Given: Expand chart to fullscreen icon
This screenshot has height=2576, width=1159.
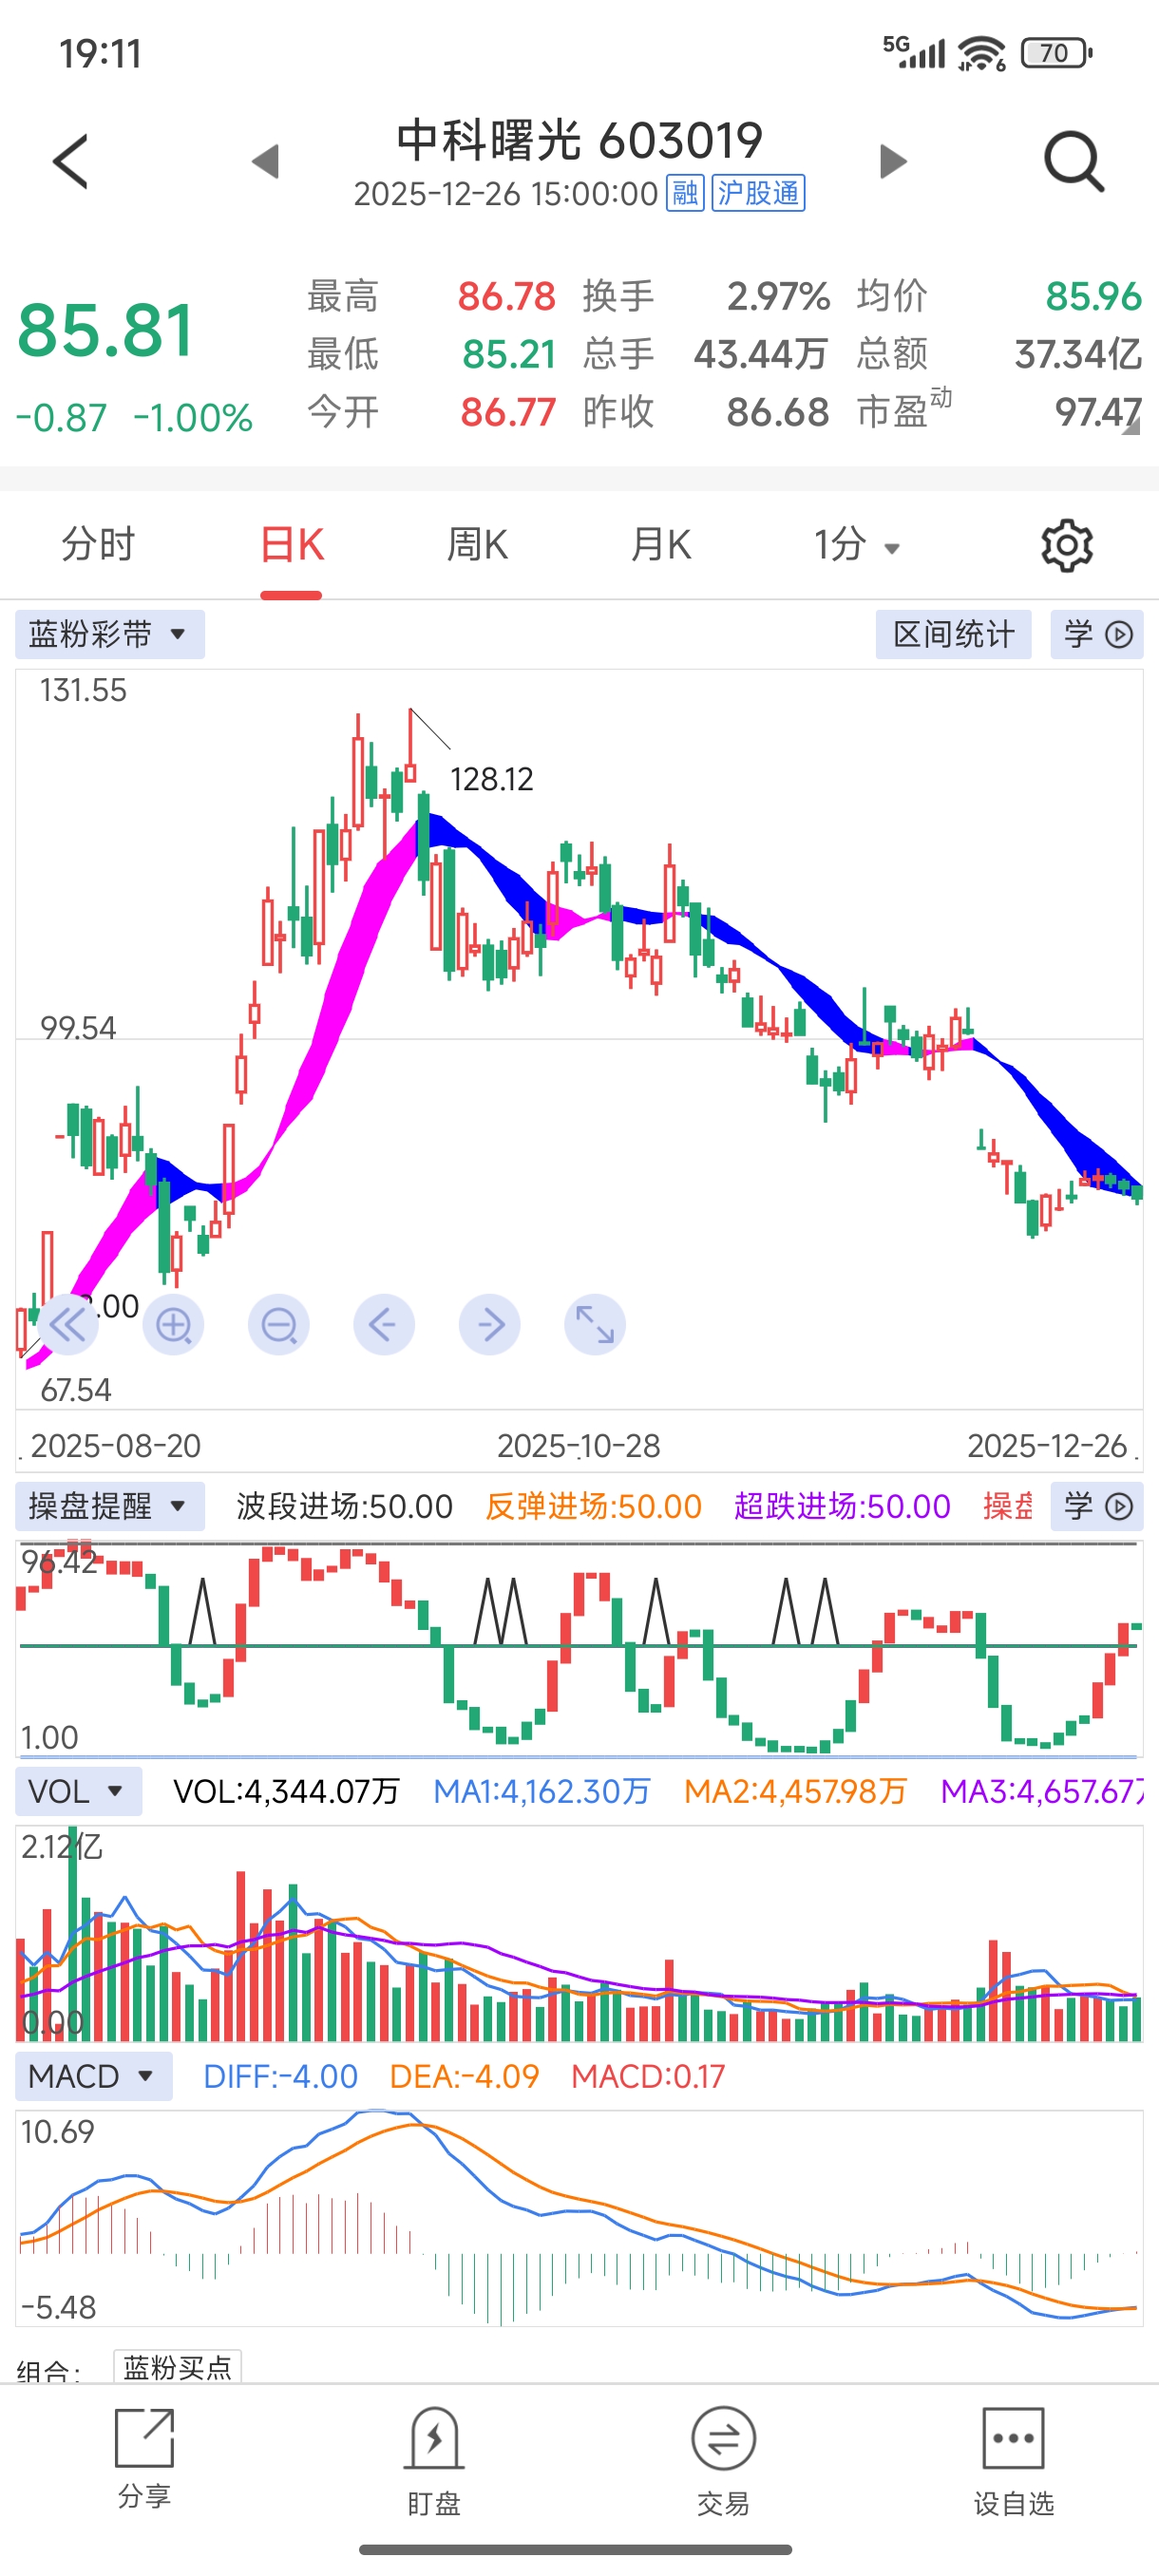Looking at the screenshot, I should coord(595,1325).
